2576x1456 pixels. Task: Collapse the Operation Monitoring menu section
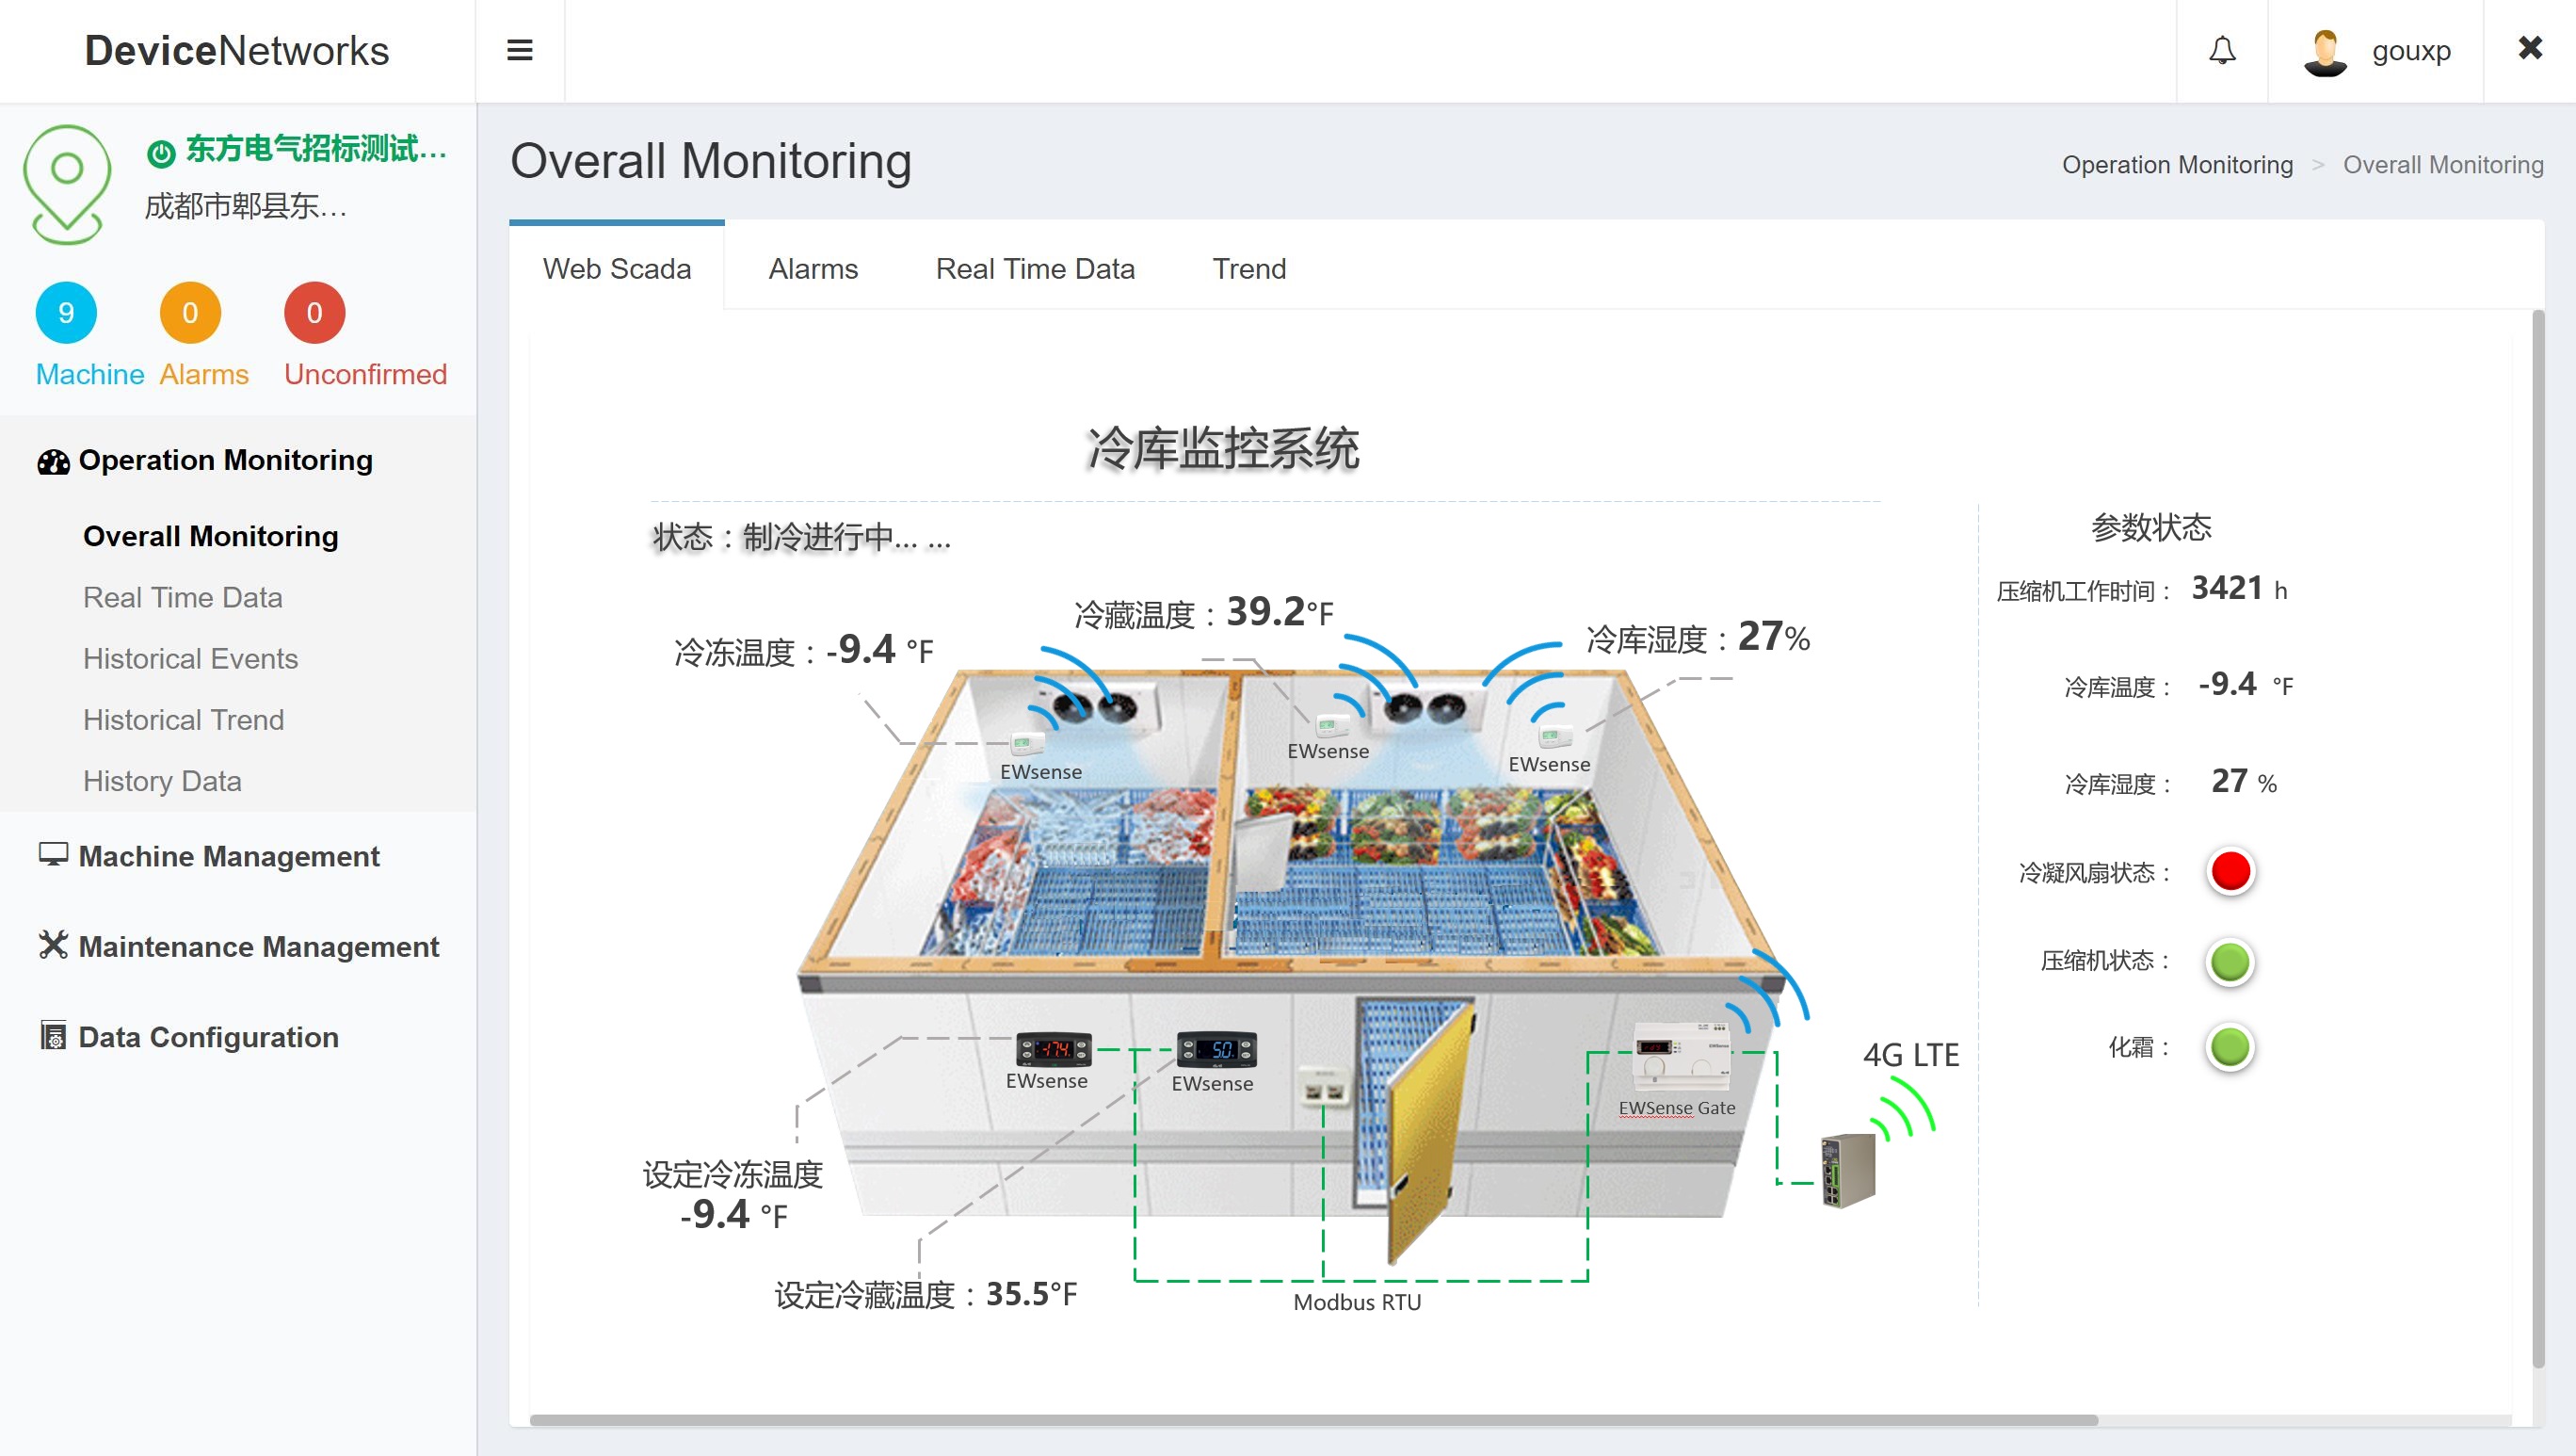[x=225, y=460]
